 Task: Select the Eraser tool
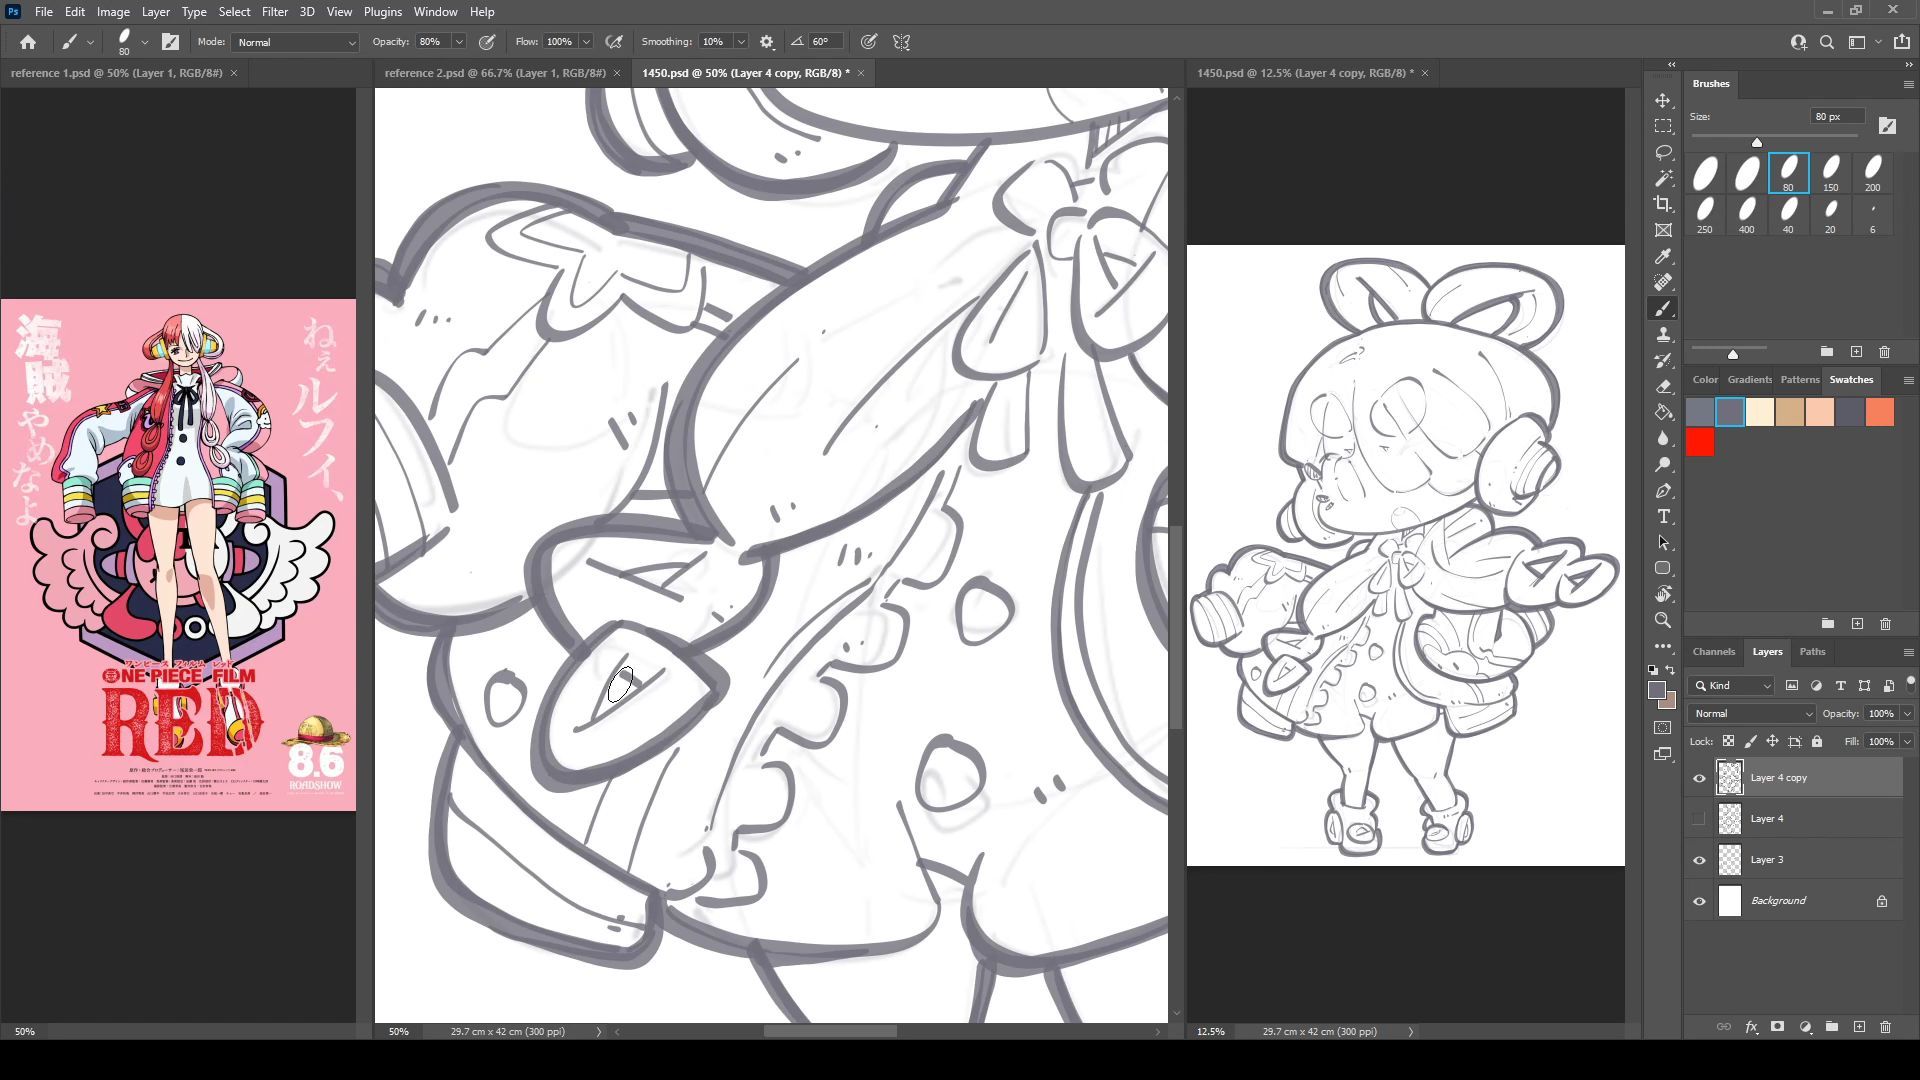click(1663, 387)
